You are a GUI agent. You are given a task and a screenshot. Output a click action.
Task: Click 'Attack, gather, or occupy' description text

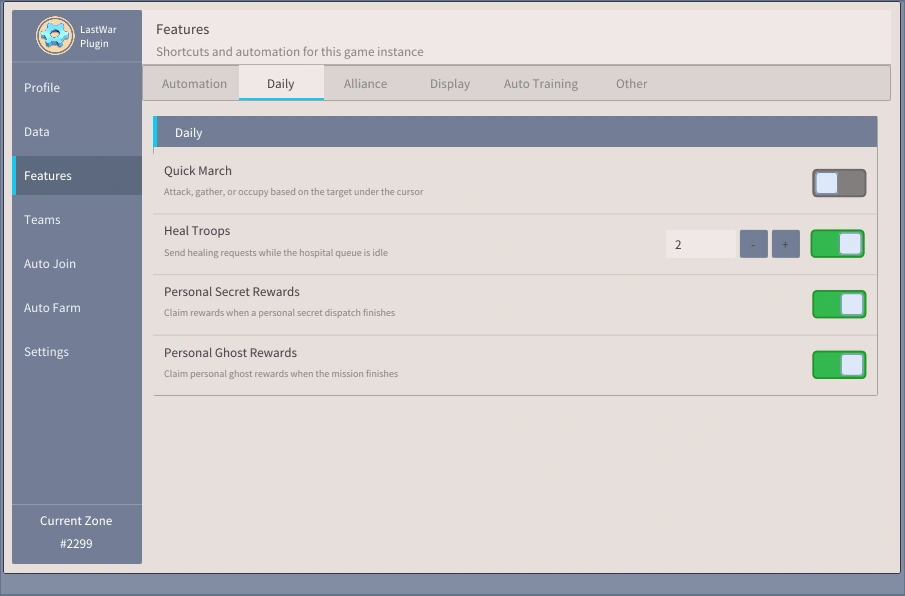(x=293, y=192)
